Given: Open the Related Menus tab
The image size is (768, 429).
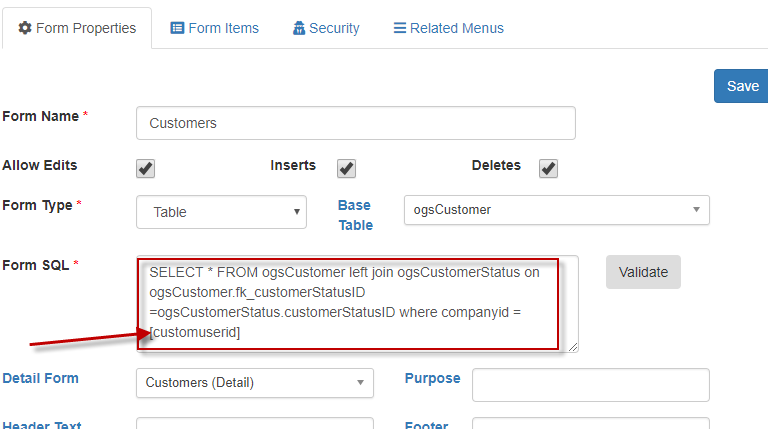Looking at the screenshot, I should pos(448,28).
